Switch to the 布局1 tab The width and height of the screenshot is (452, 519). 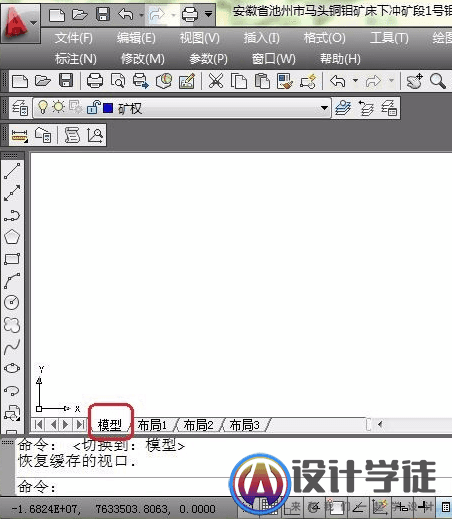[152, 425]
